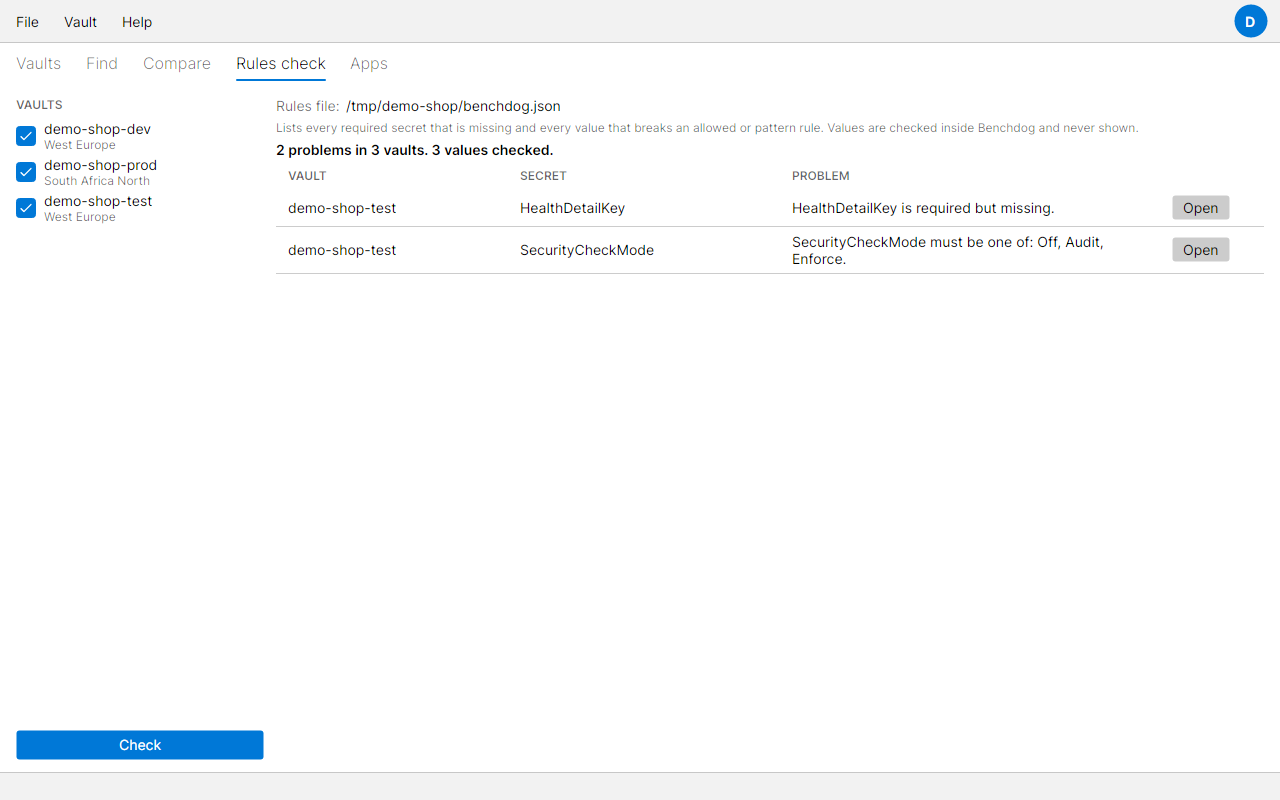
Task: Open the HealthDetailKey problem row
Action: coord(1200,208)
